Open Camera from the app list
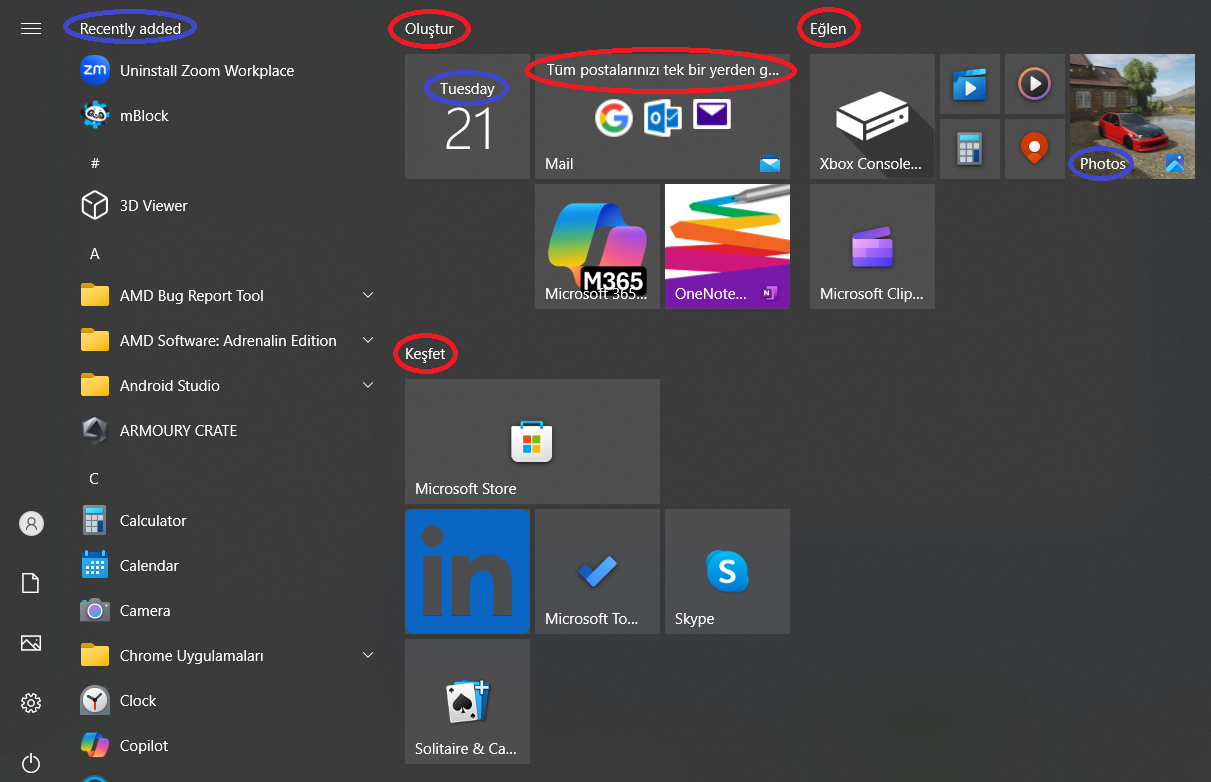Image resolution: width=1211 pixels, height=782 pixels. coord(227,610)
